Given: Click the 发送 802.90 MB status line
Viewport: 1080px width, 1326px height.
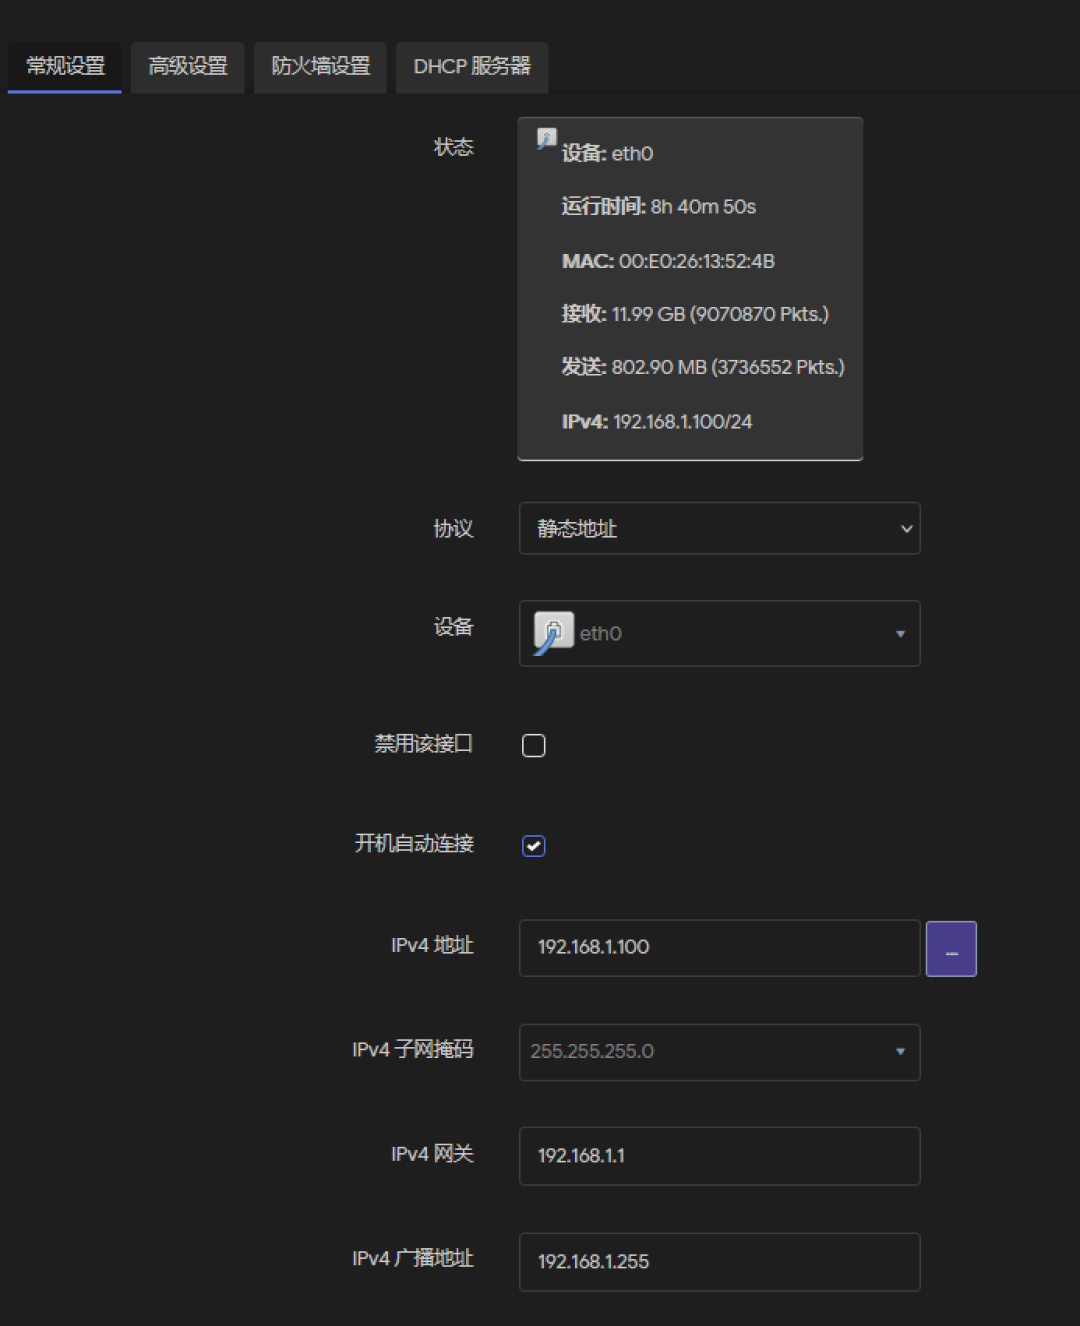Looking at the screenshot, I should pos(703,367).
